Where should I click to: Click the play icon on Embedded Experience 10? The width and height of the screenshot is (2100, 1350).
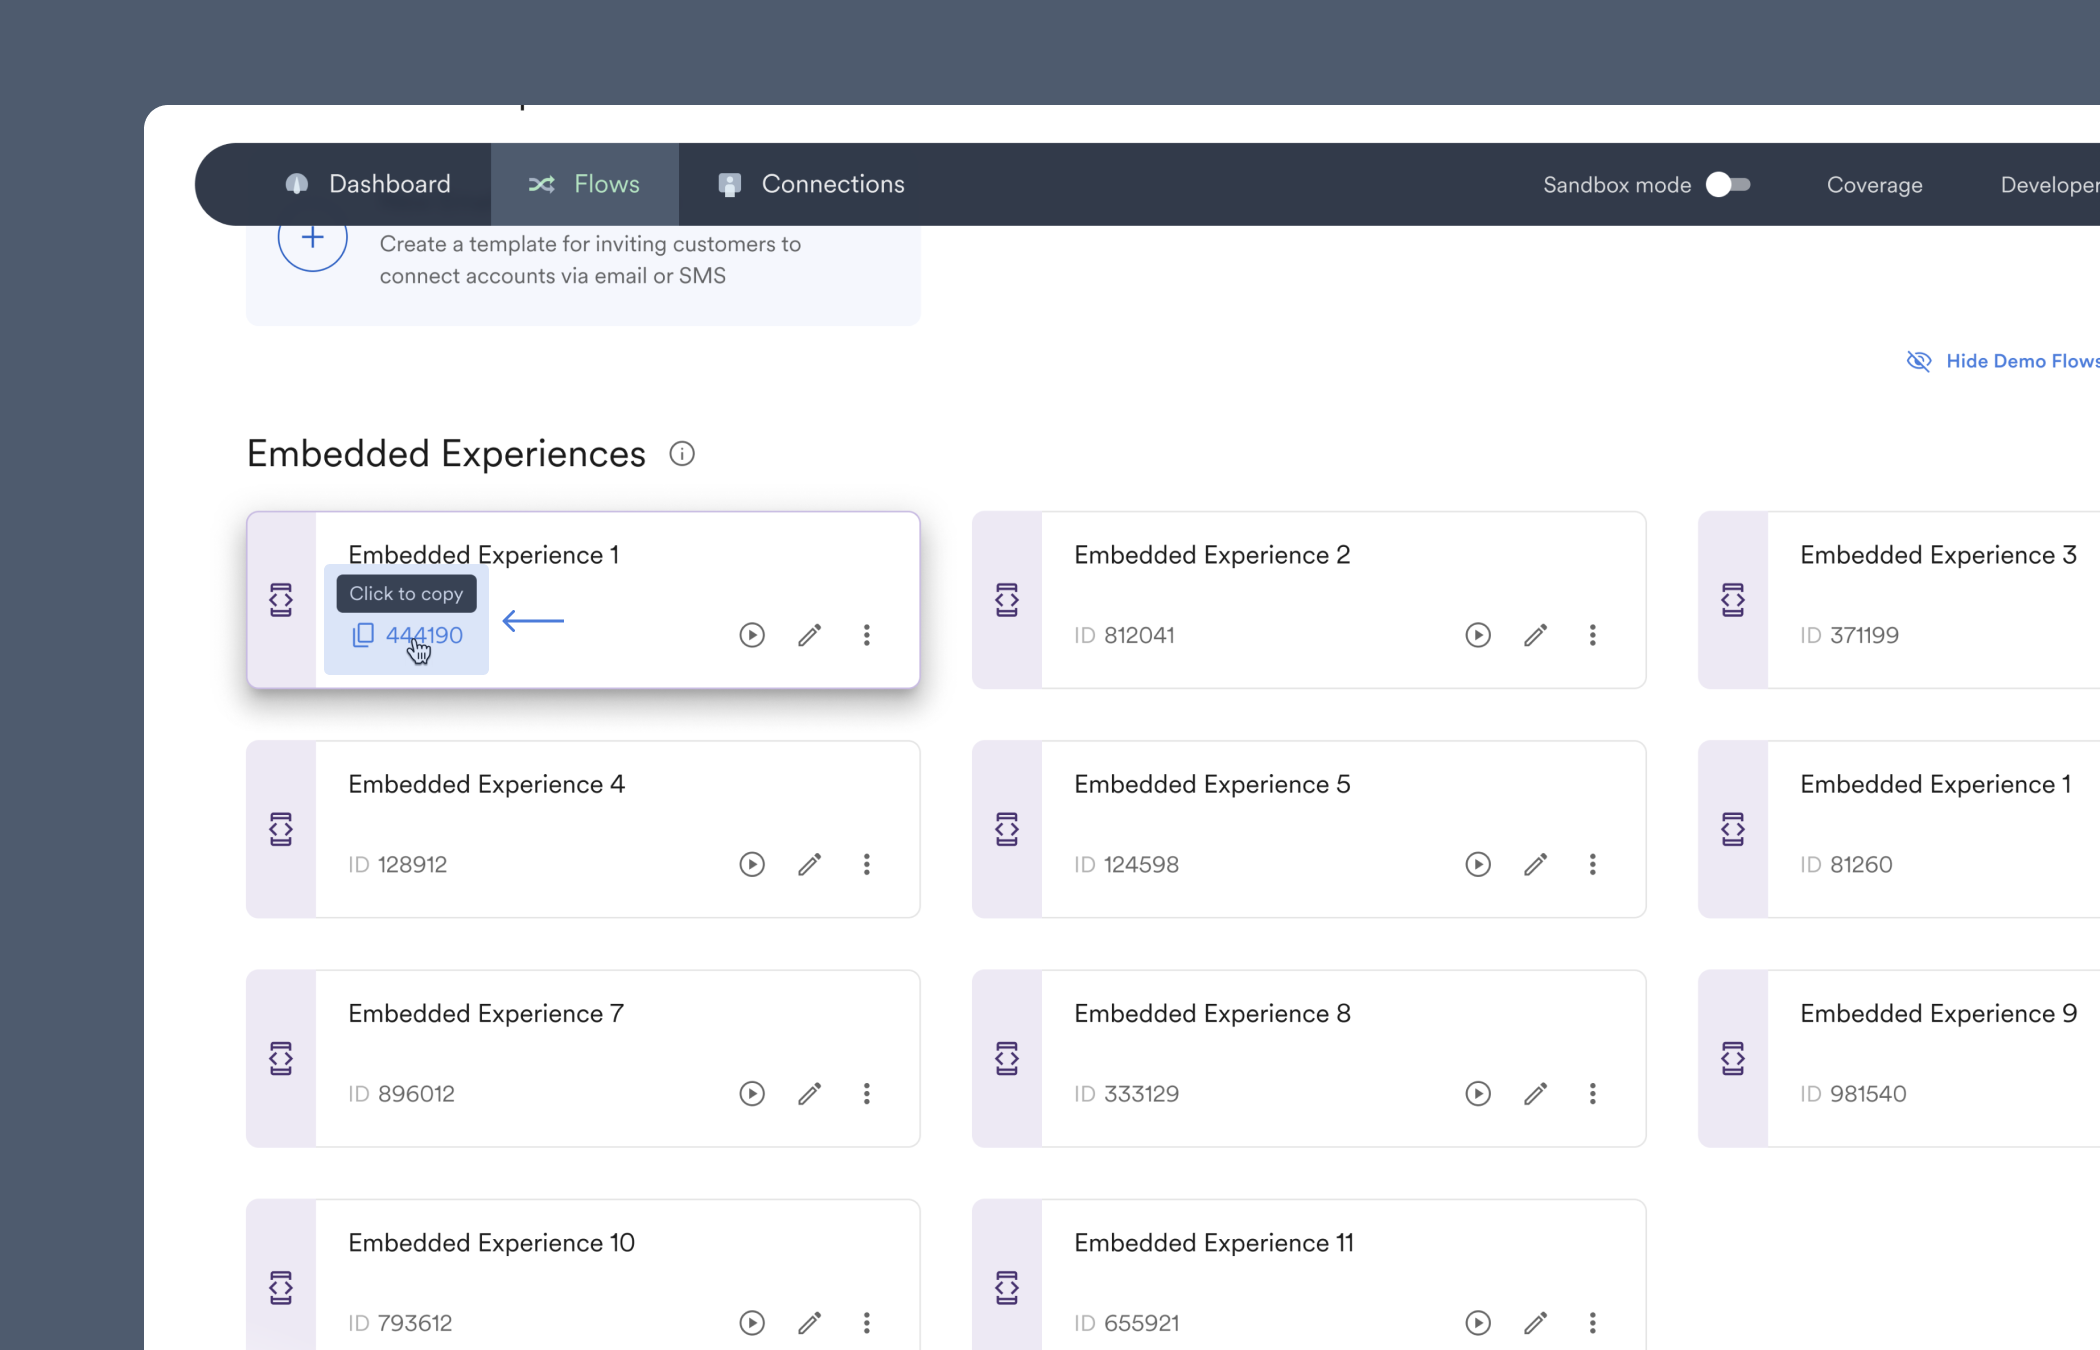coord(752,1322)
